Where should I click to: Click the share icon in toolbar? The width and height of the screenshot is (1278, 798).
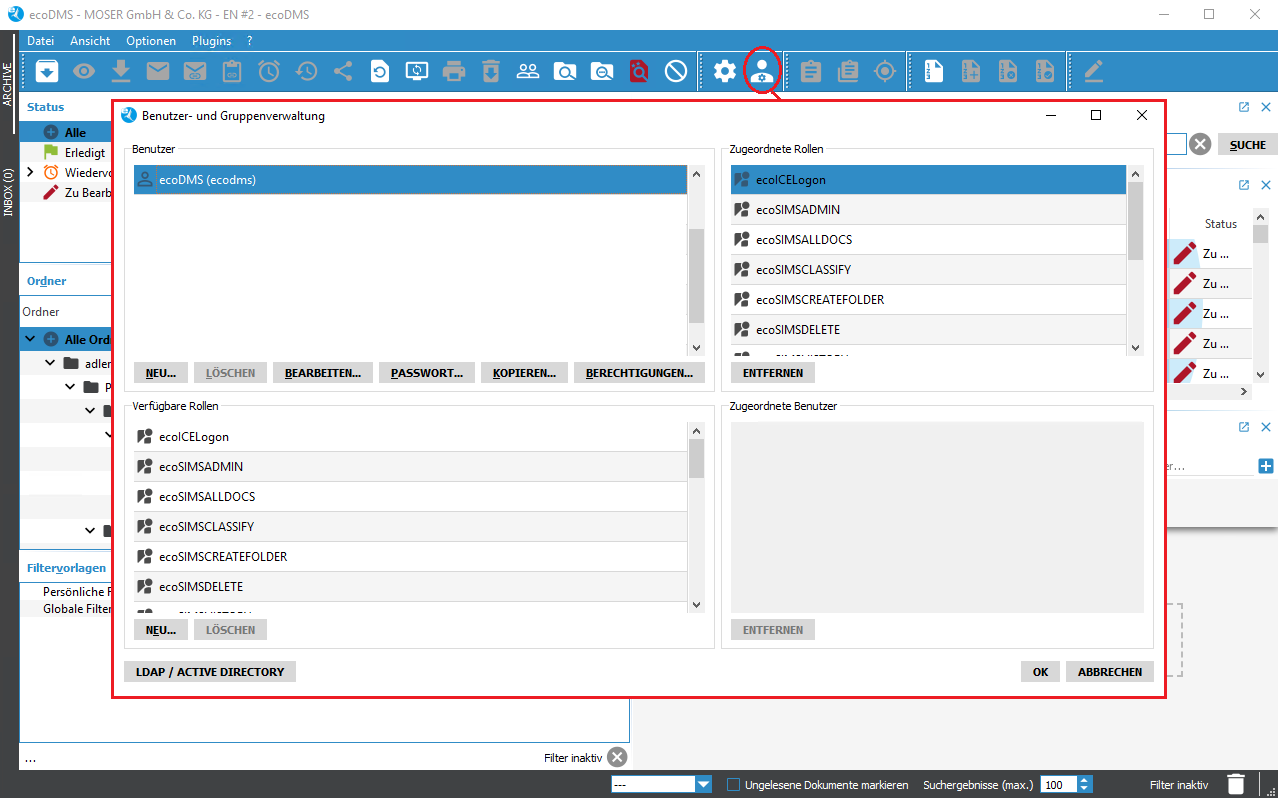click(343, 71)
